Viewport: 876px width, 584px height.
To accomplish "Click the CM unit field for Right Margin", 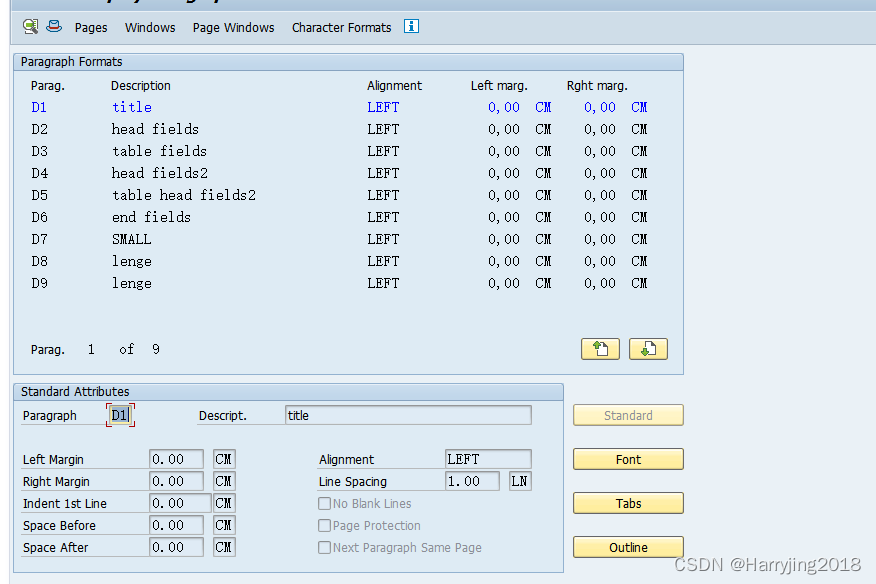I will (224, 481).
